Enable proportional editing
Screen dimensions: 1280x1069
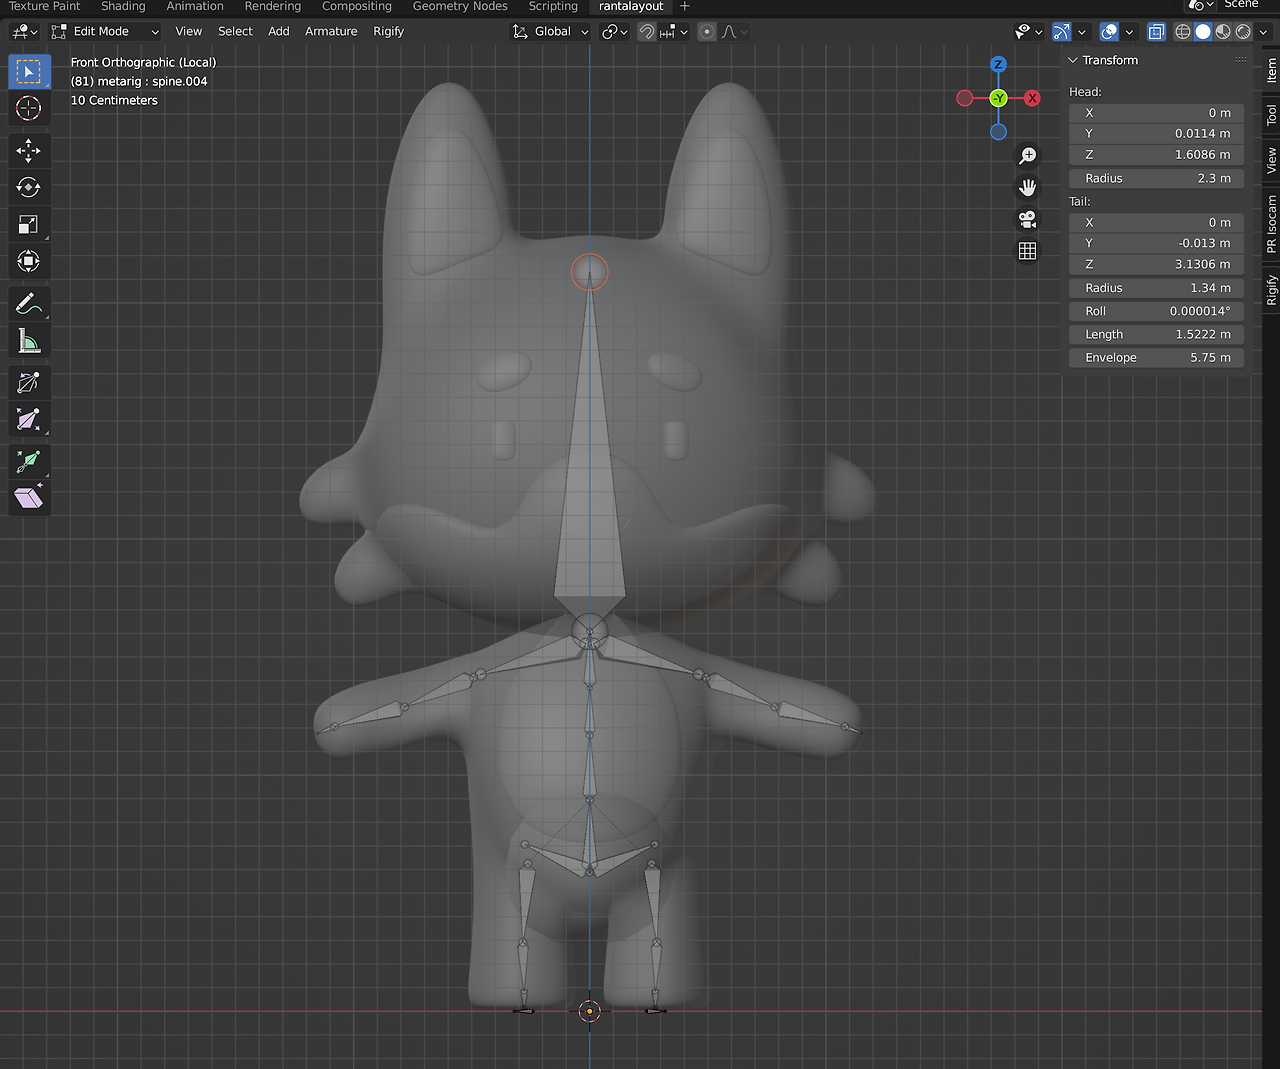pyautogui.click(x=707, y=32)
